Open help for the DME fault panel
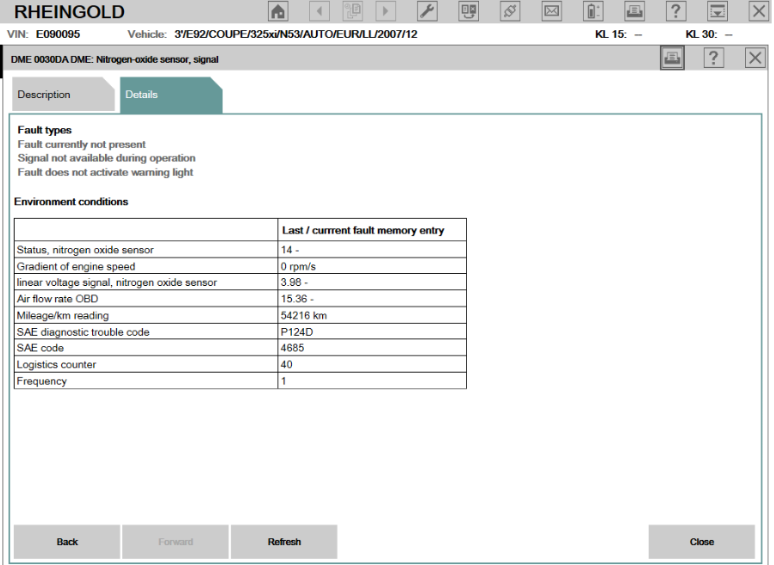 [714, 59]
